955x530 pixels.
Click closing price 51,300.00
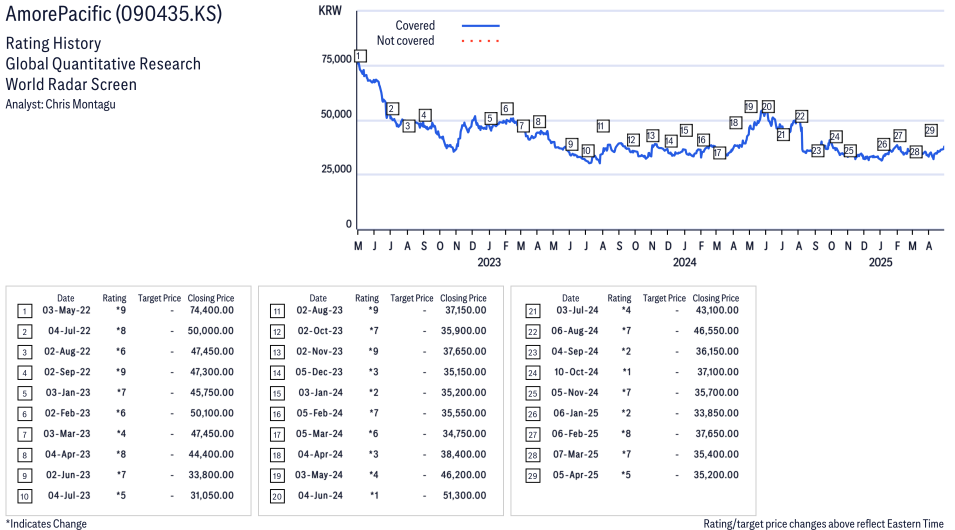(x=464, y=495)
